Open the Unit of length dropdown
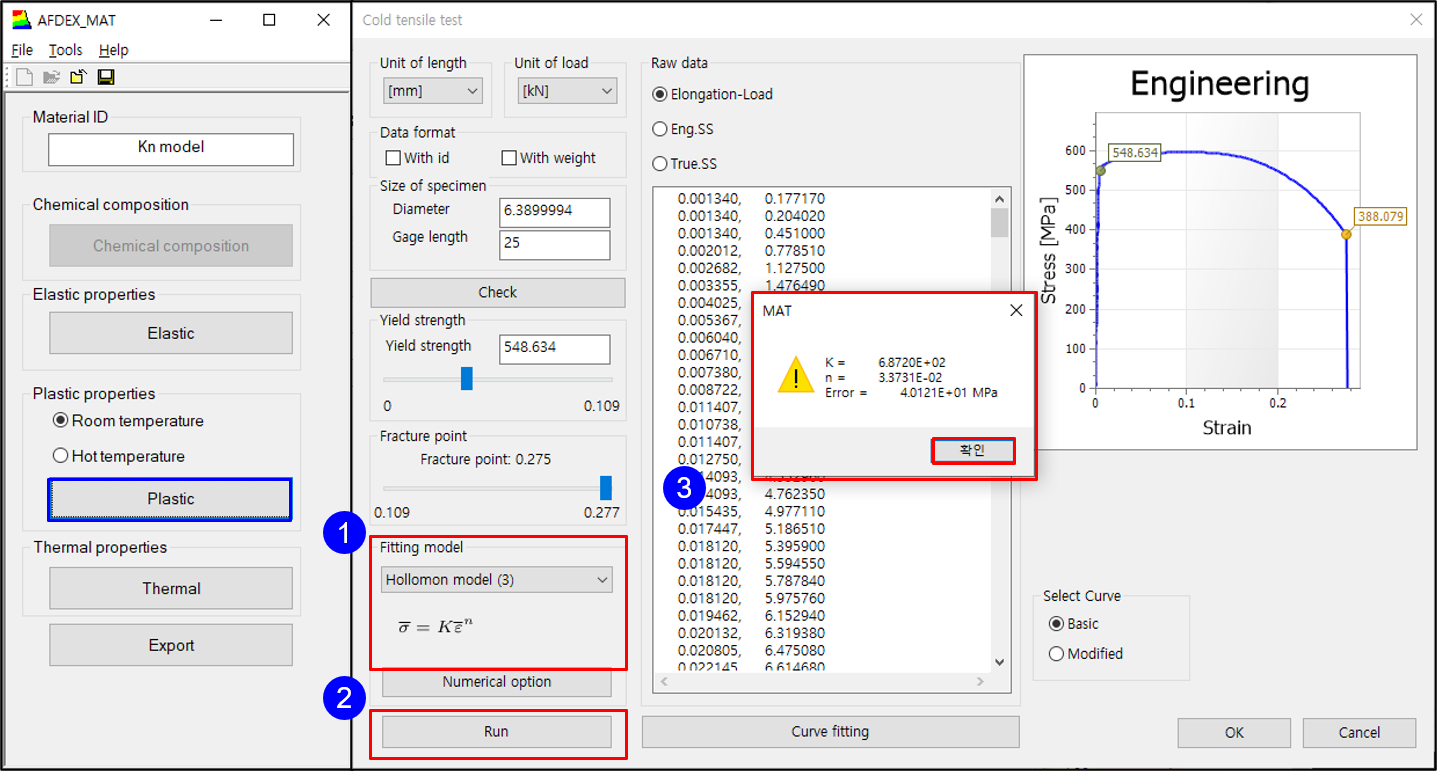 (432, 91)
